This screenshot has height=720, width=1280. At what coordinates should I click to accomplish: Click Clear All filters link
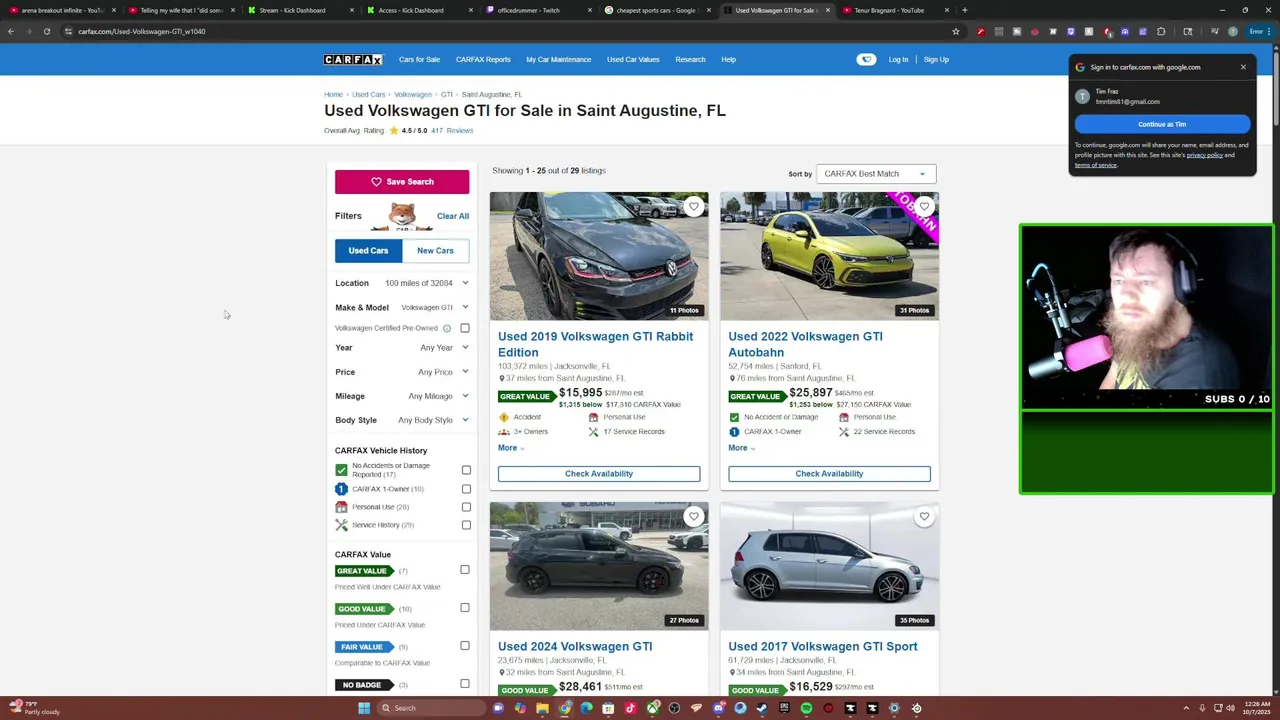click(453, 216)
